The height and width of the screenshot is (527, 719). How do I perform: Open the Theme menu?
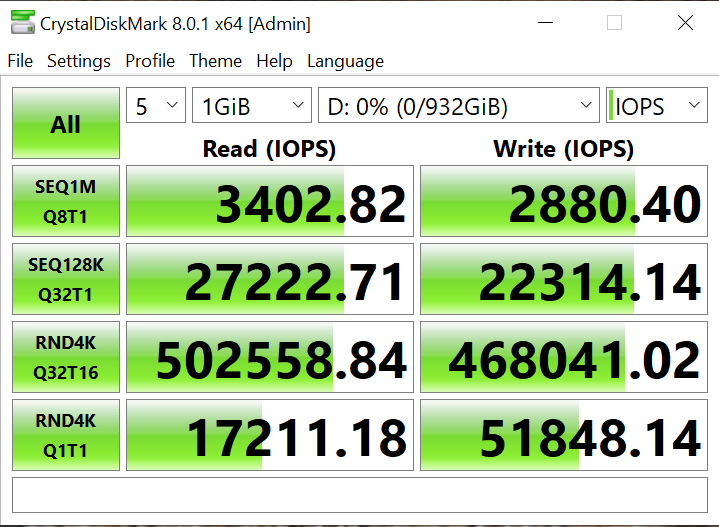pos(215,61)
